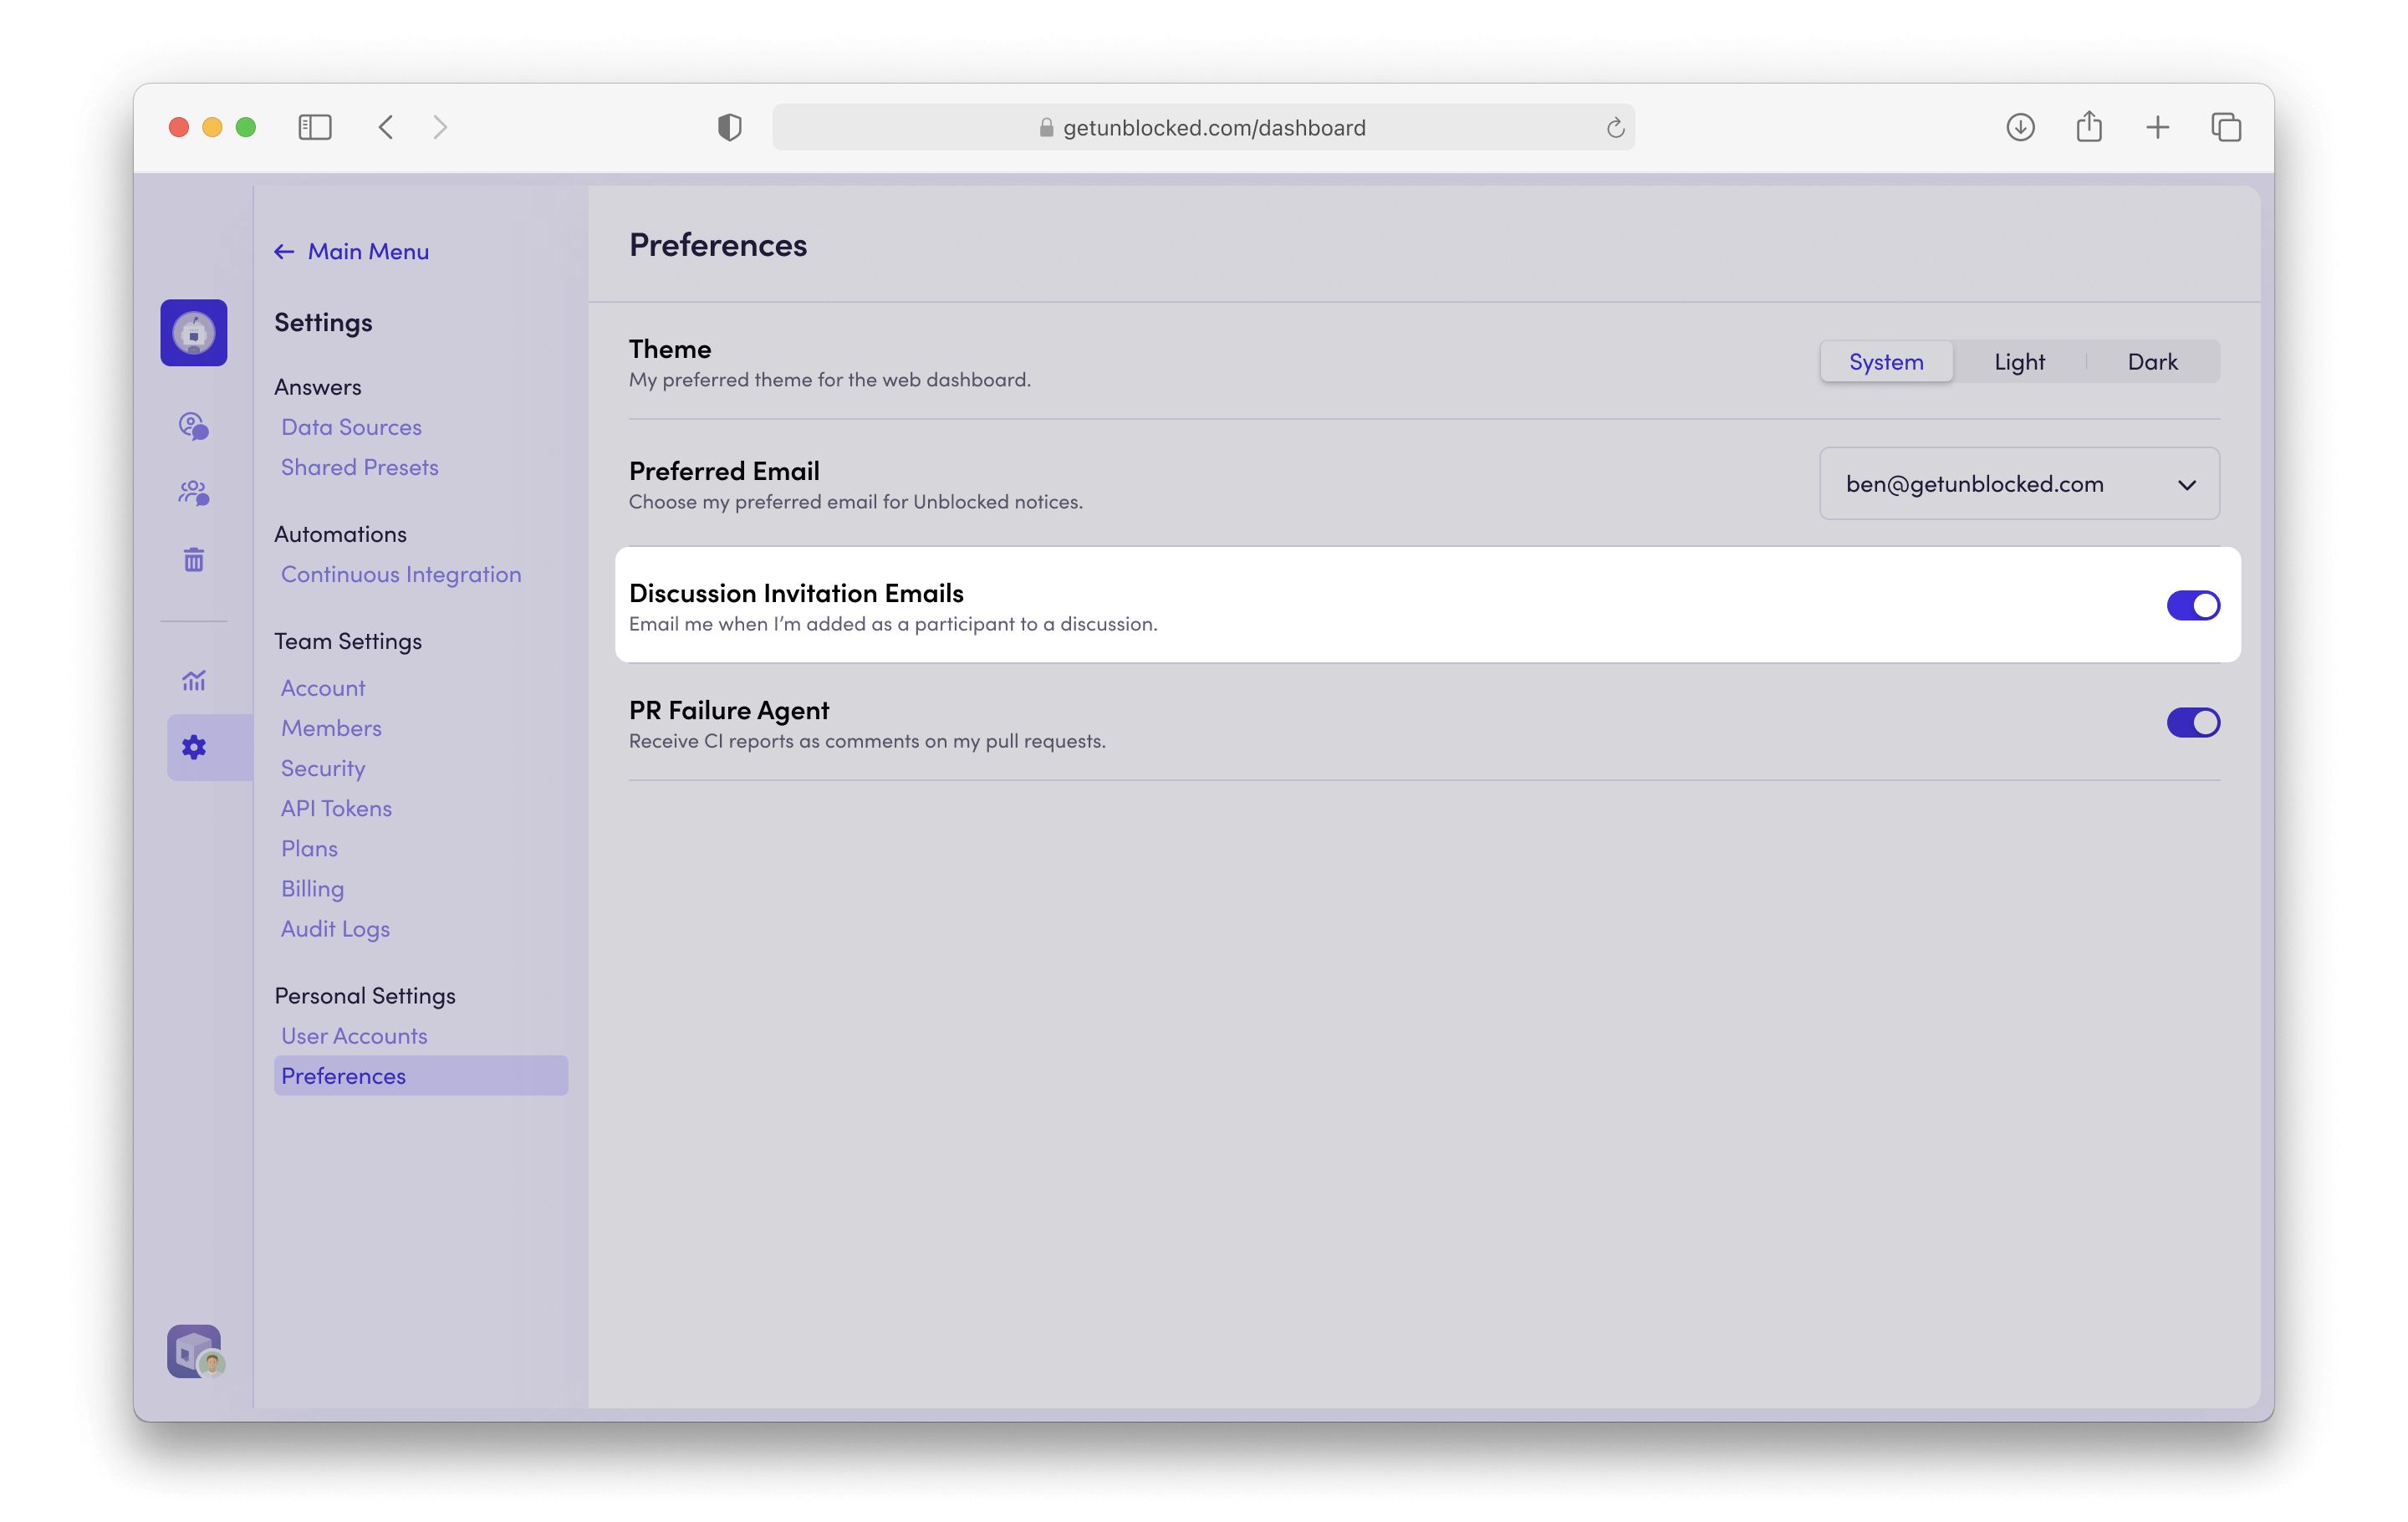Reload the page in address bar
This screenshot has height=1522, width=2408.
pos(1614,128)
